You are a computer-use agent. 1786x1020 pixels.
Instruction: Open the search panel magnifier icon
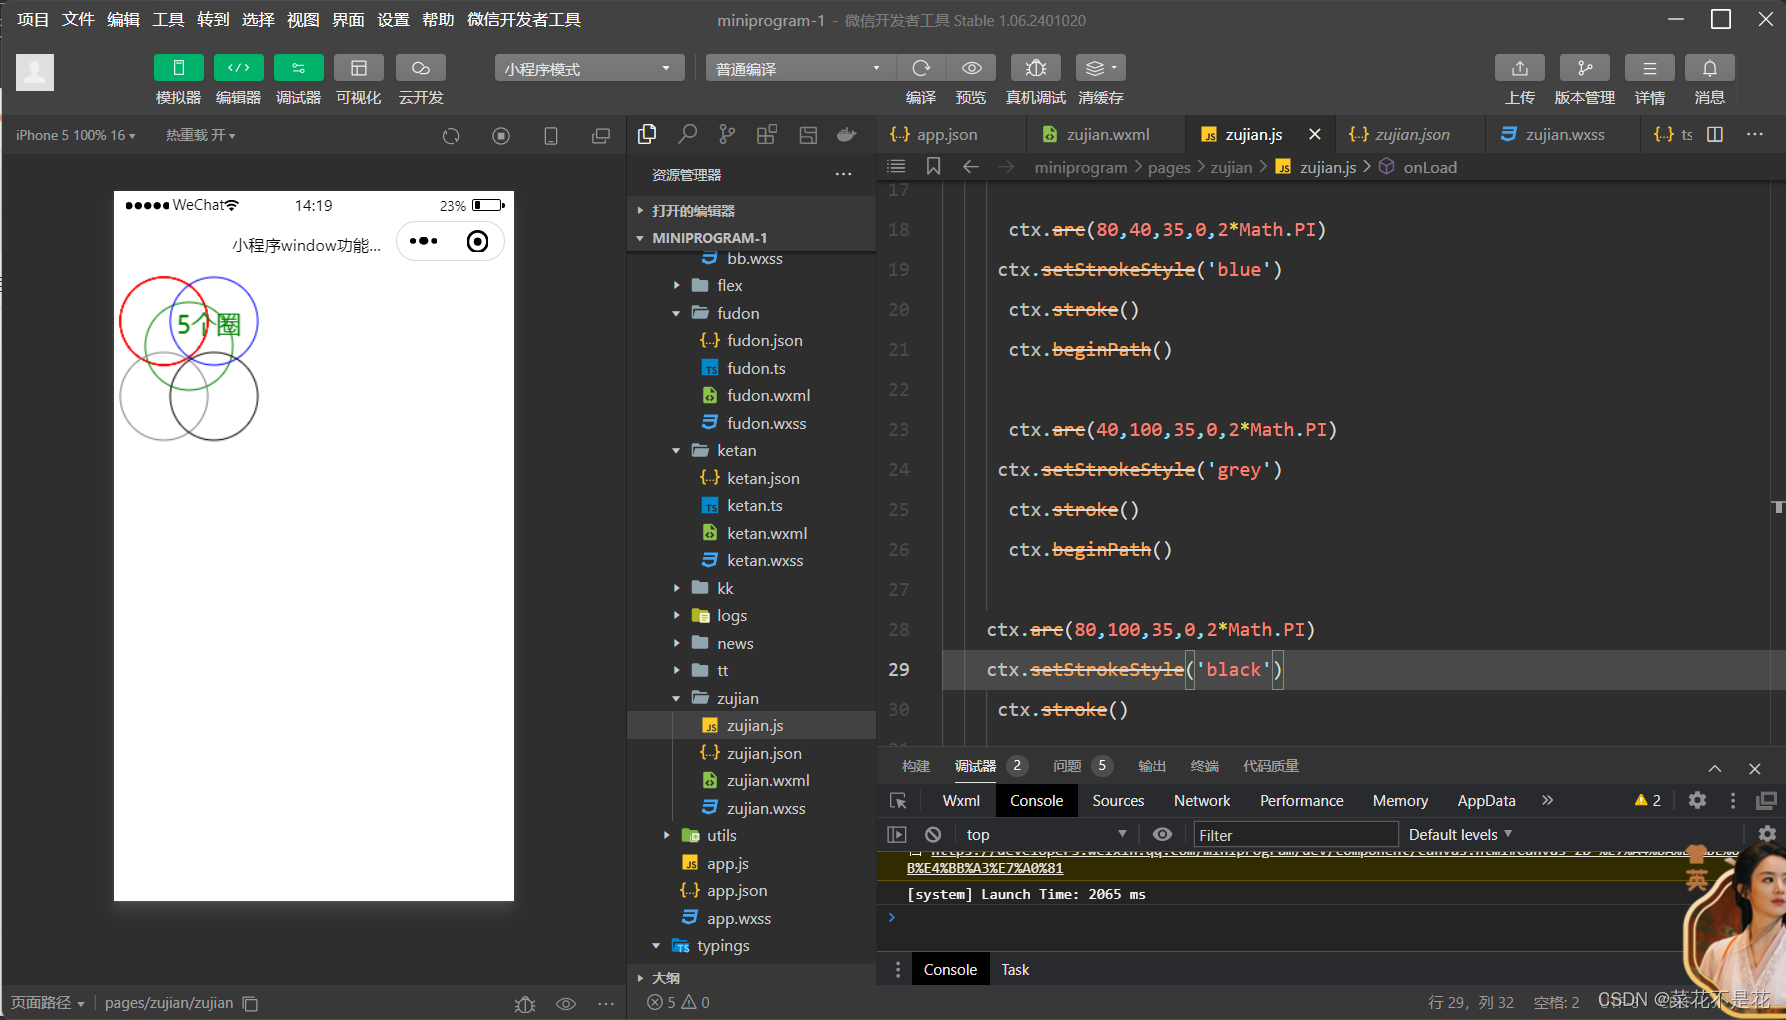687,135
